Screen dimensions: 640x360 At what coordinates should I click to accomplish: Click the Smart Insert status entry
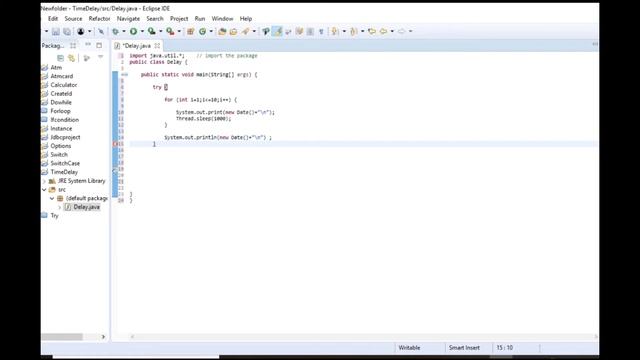pos(464,348)
